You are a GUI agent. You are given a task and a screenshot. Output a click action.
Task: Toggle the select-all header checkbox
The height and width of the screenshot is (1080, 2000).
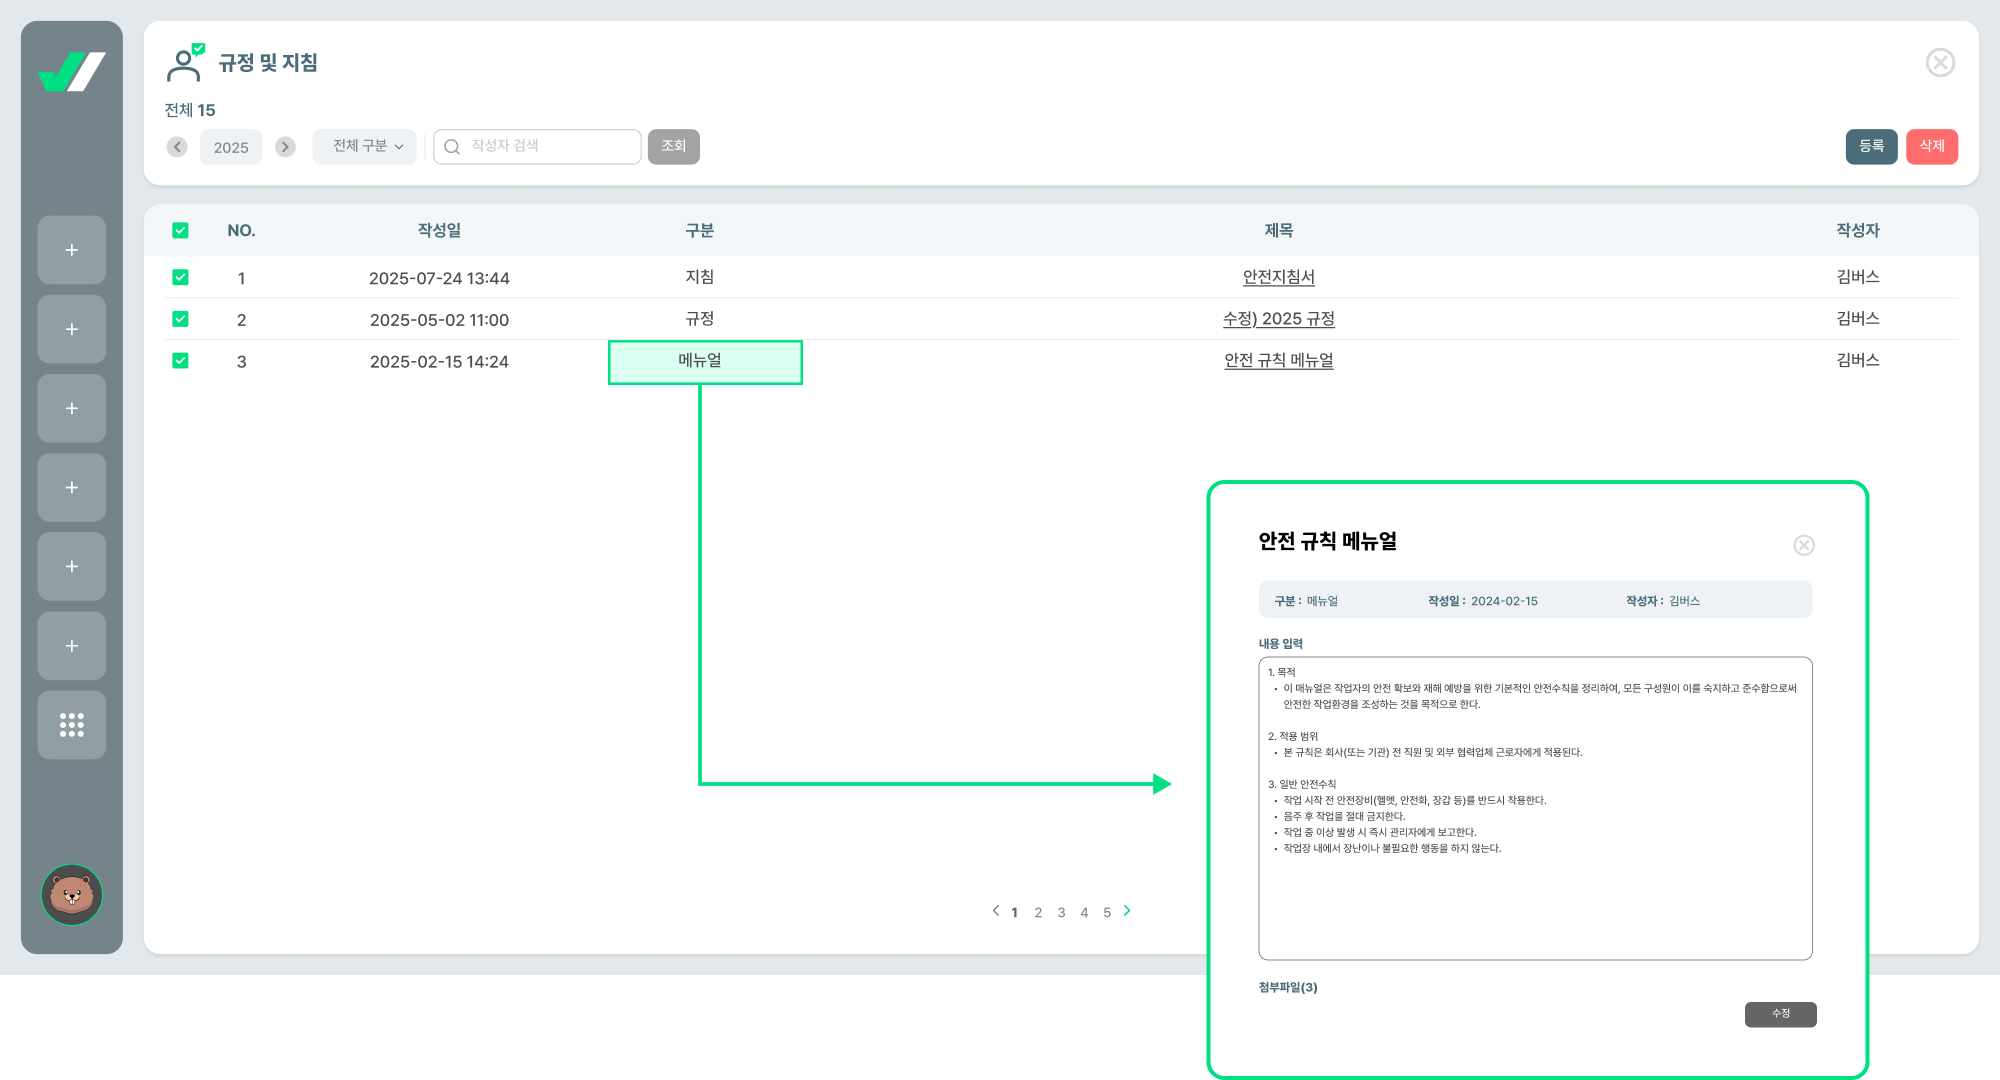tap(180, 231)
